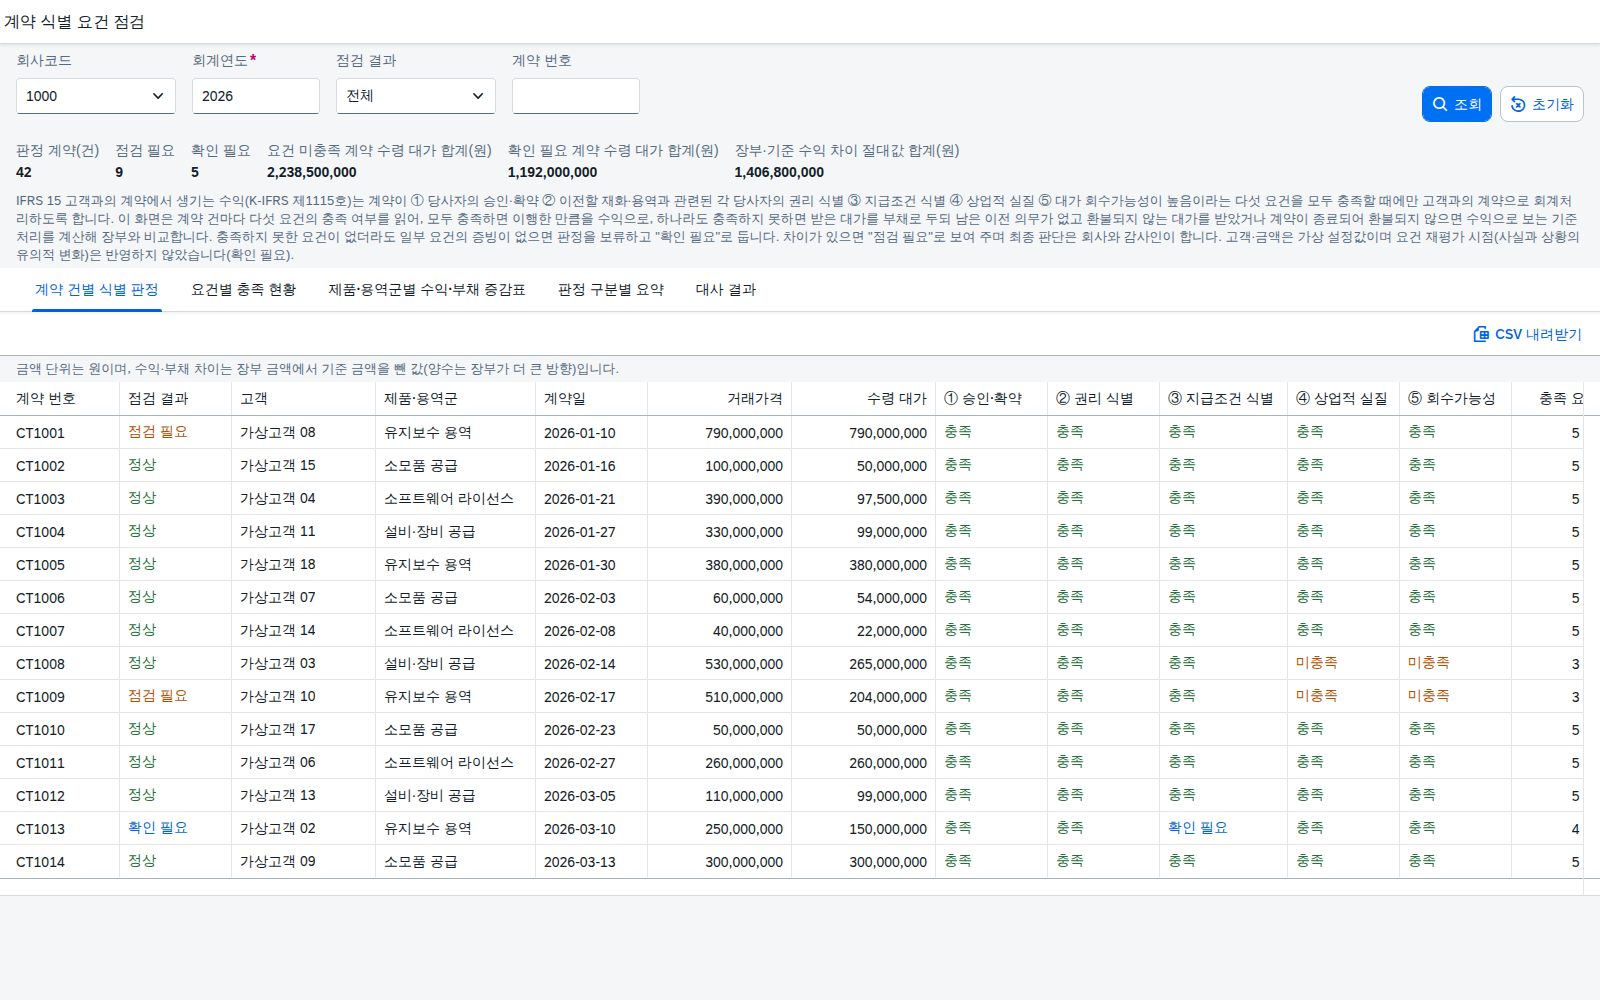Select contract number CT1004
The image size is (1600, 1000).
(40, 532)
